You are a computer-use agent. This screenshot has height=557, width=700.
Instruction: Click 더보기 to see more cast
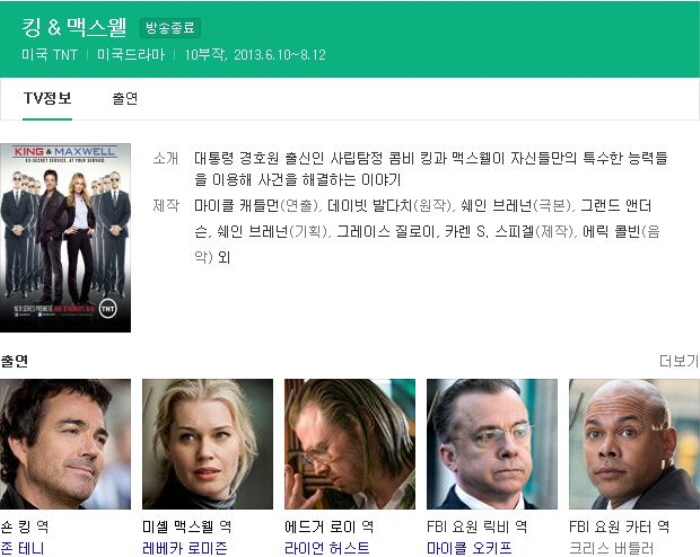coord(679,361)
